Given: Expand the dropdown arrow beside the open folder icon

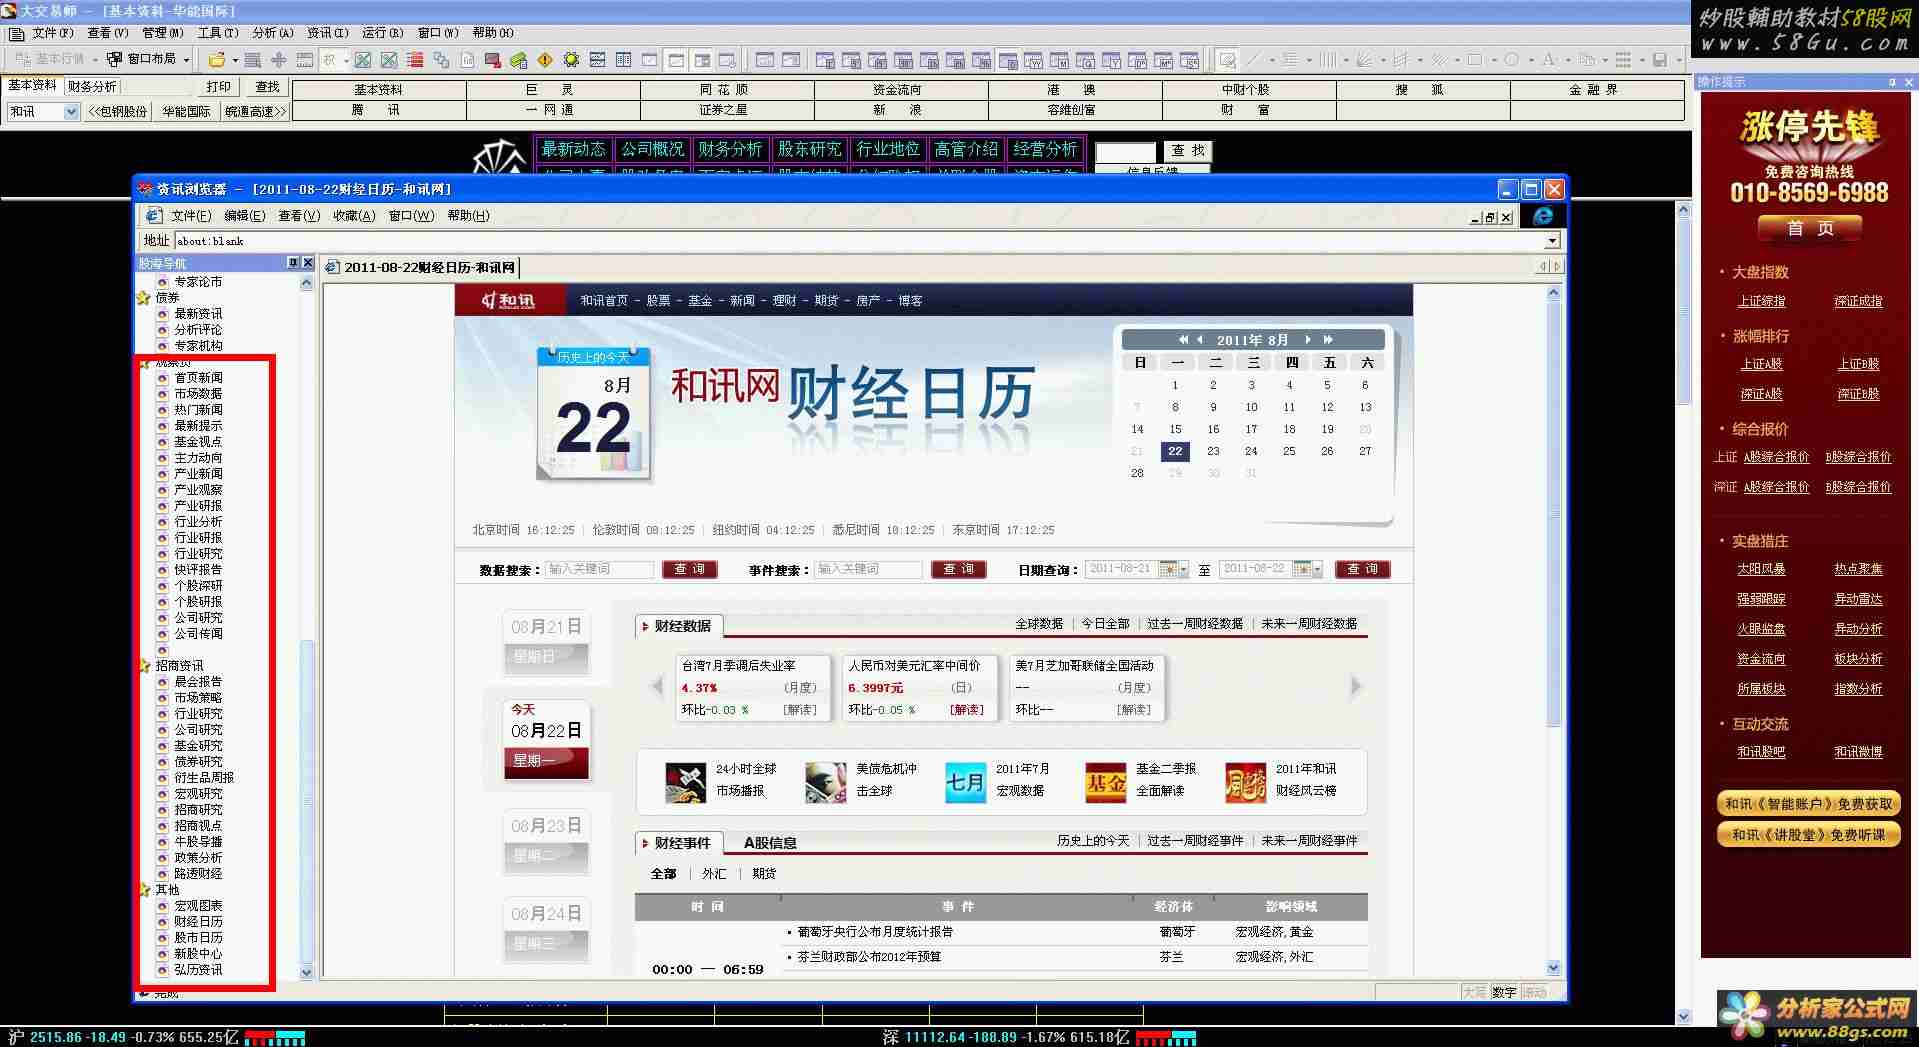Looking at the screenshot, I should [x=233, y=60].
